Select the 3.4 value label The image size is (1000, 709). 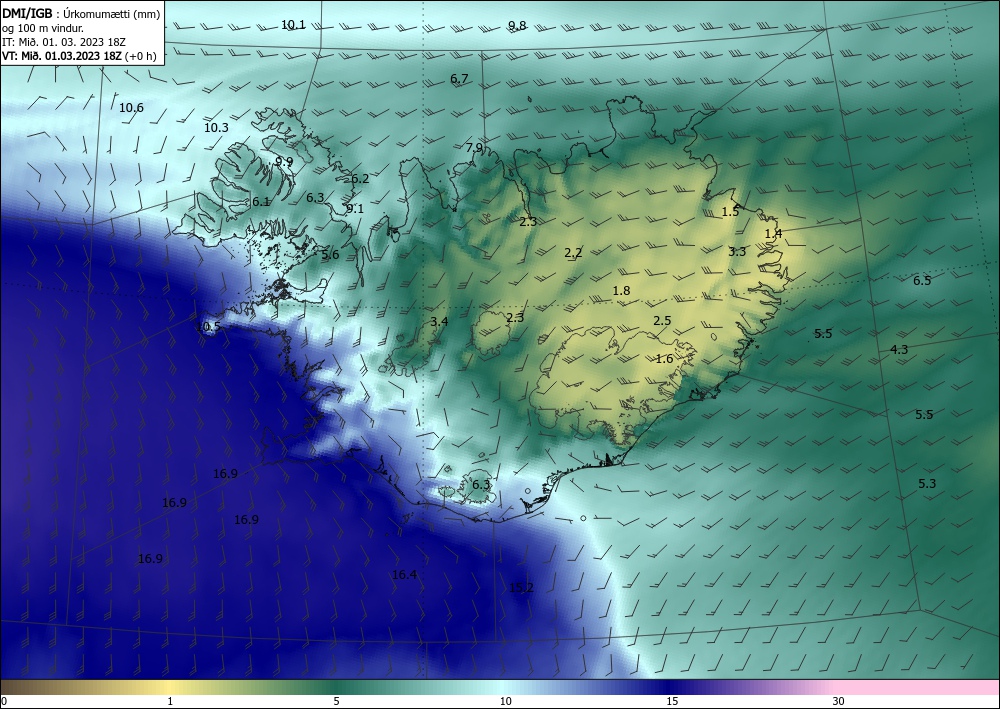[x=439, y=321]
